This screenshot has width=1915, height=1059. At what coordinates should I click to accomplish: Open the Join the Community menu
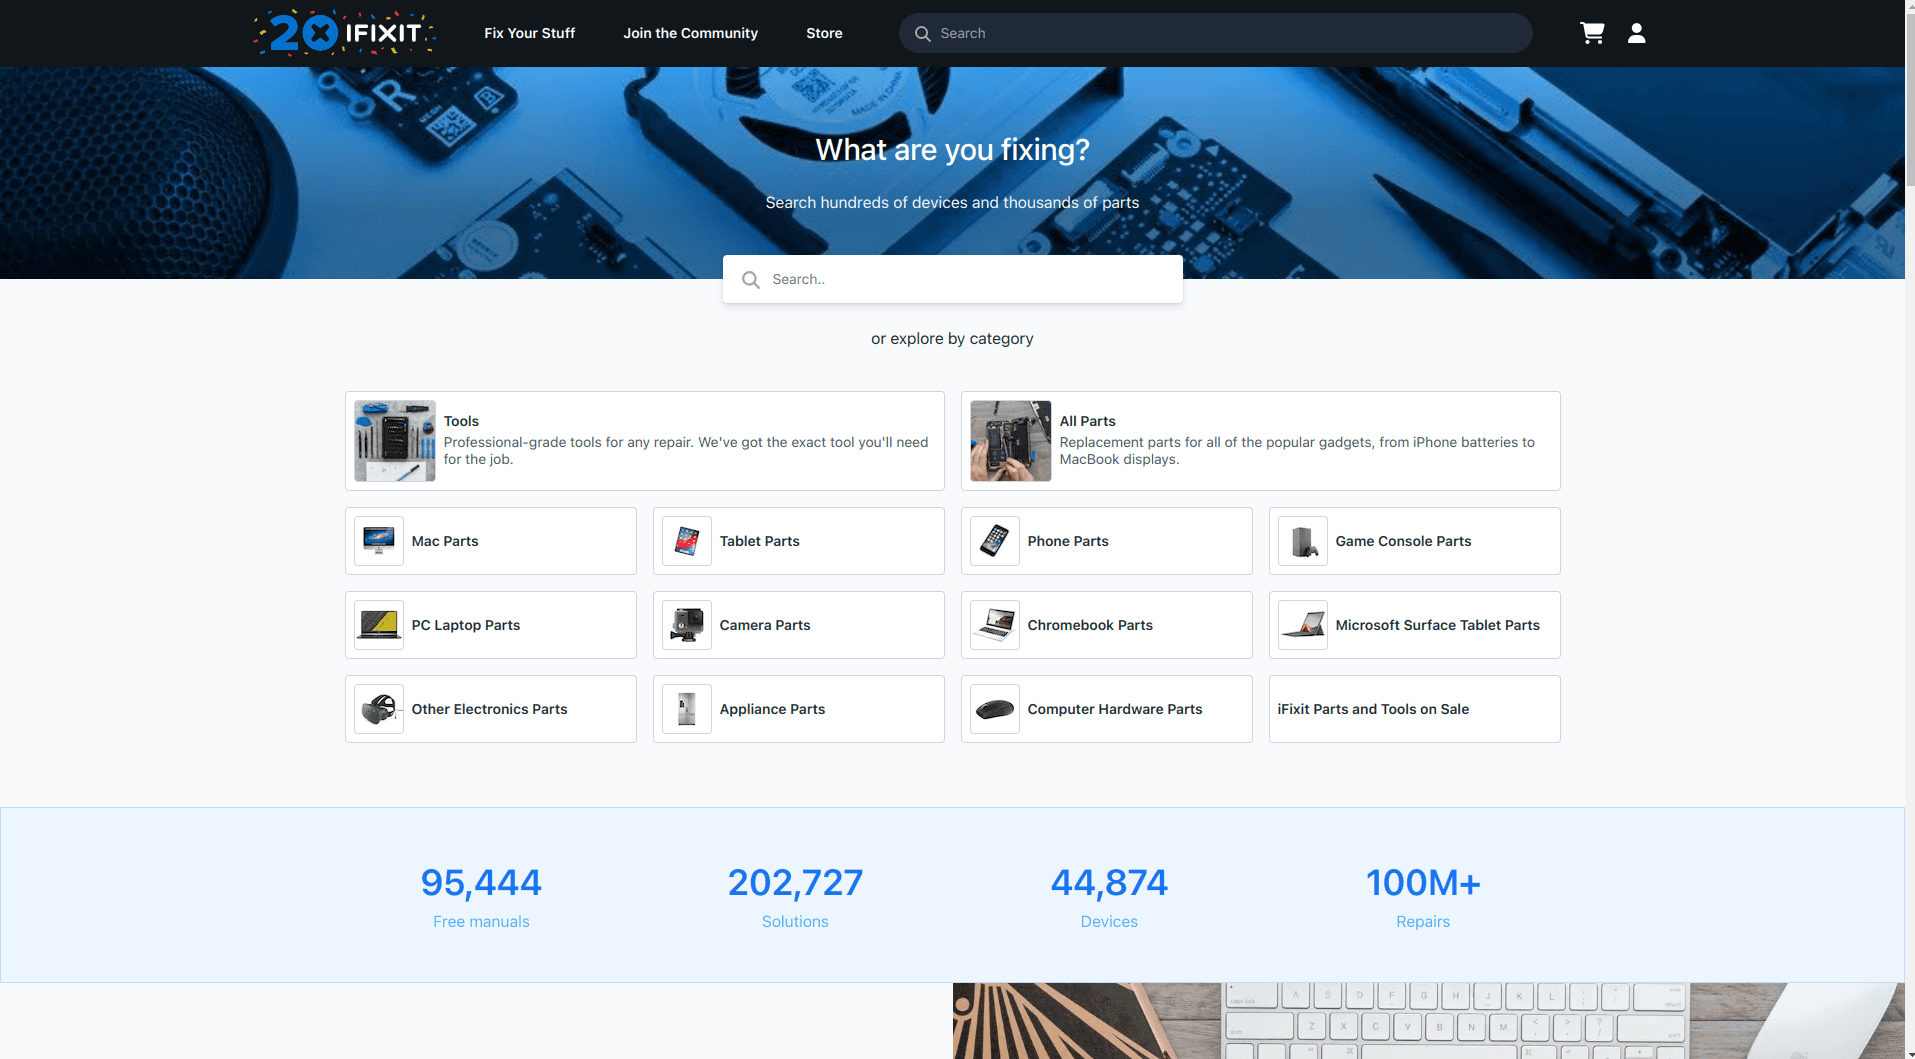click(x=691, y=33)
